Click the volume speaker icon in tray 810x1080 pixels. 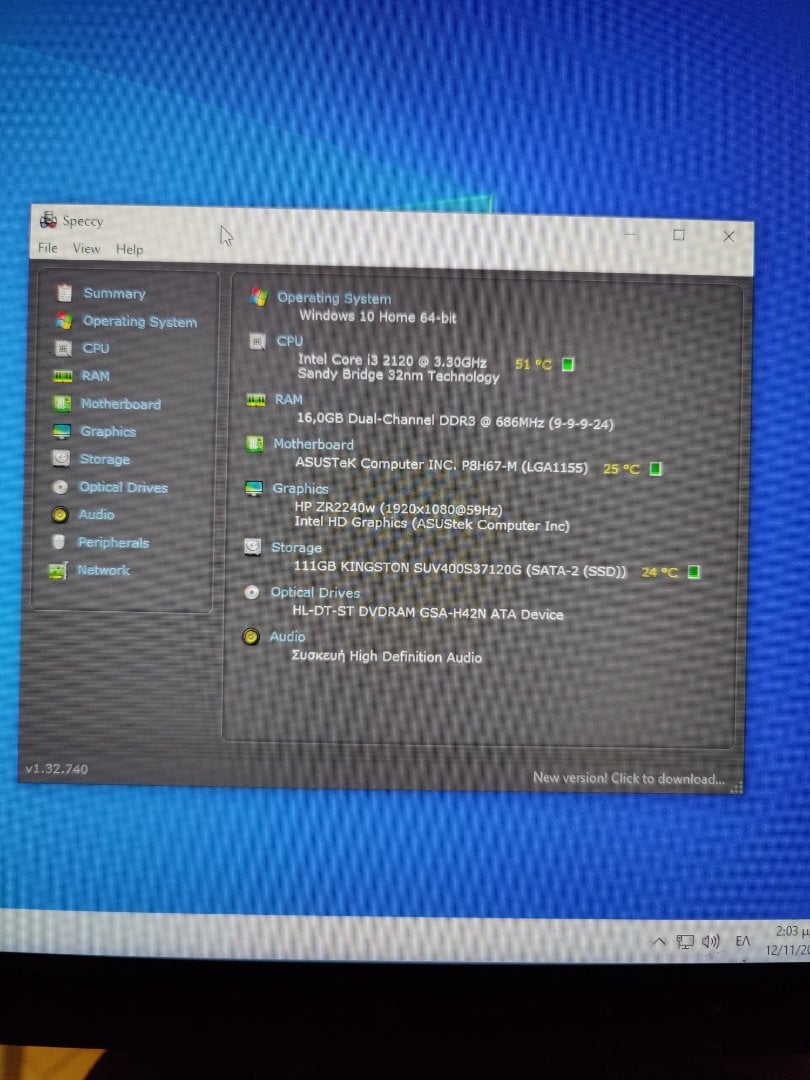tap(710, 942)
